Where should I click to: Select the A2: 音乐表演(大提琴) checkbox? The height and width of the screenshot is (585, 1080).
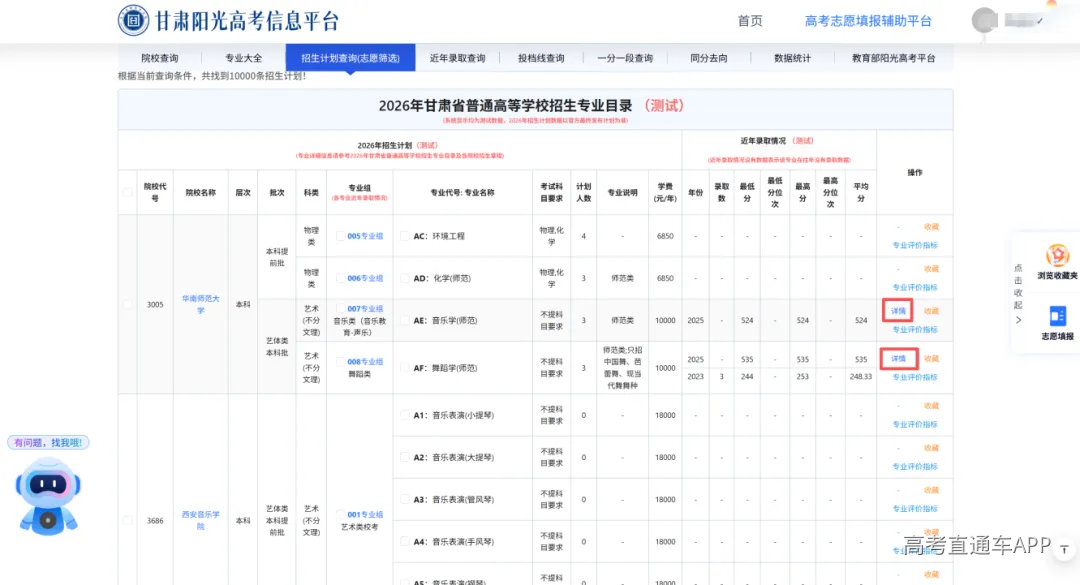pyautogui.click(x=404, y=457)
